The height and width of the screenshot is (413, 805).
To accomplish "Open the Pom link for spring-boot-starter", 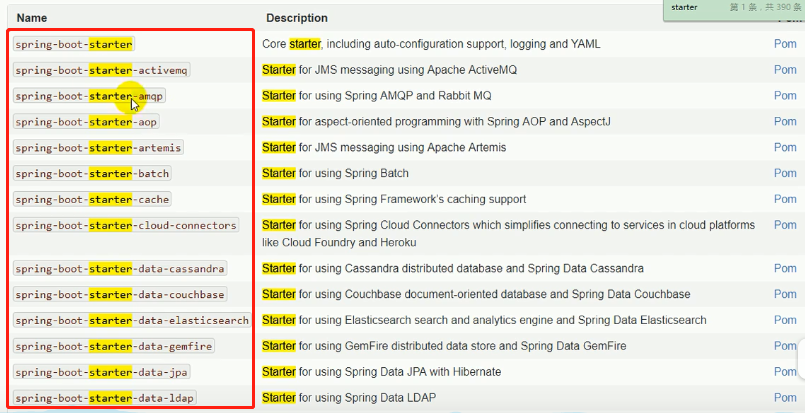I will pyautogui.click(x=785, y=44).
